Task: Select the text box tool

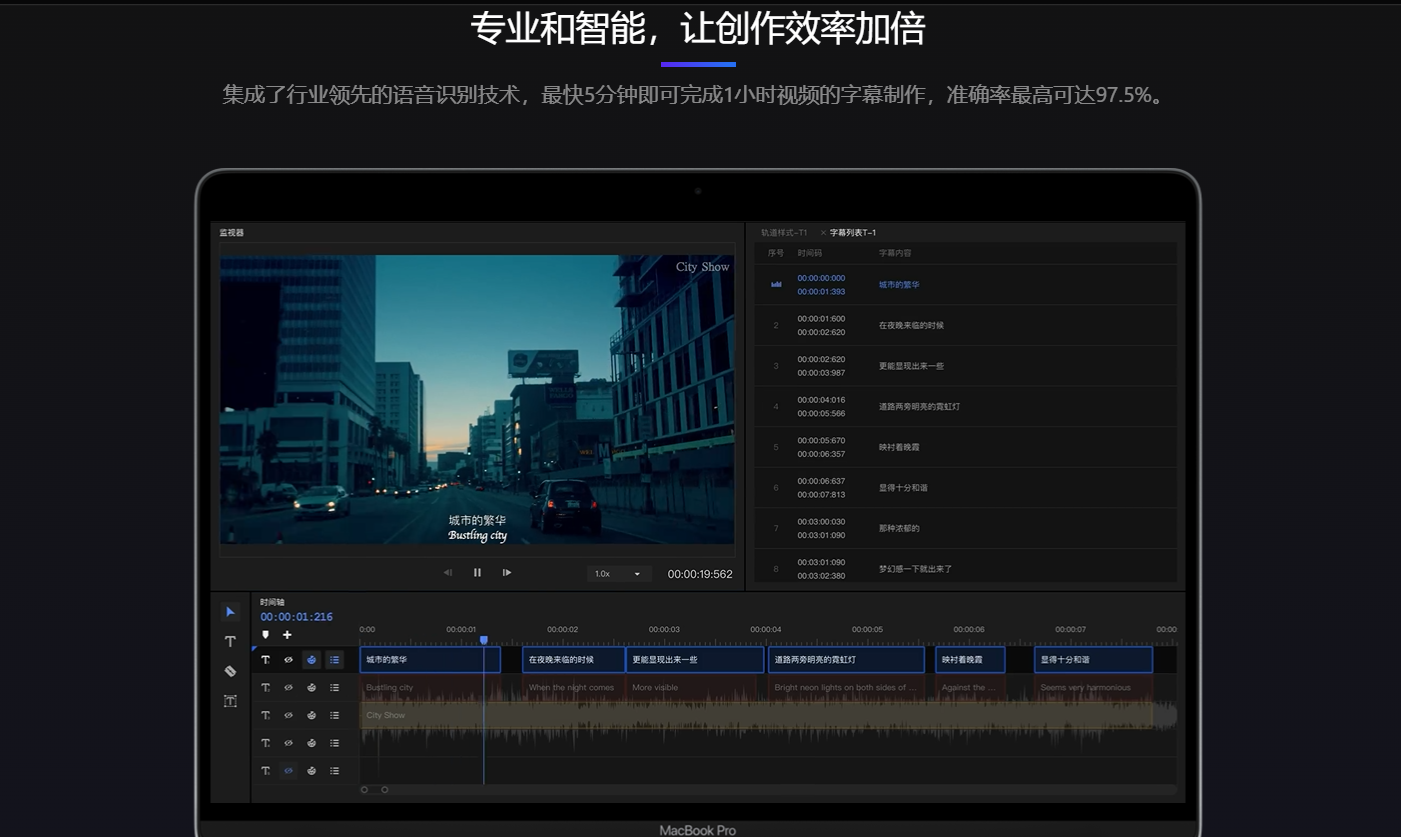Action: click(x=230, y=701)
